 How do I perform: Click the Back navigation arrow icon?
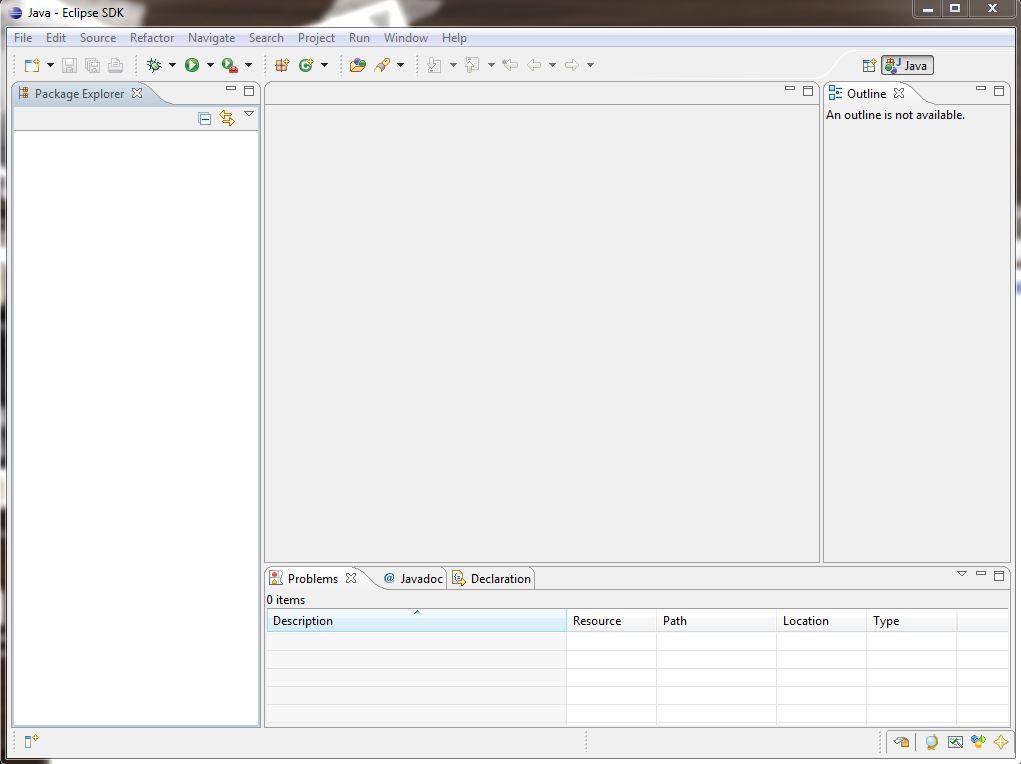pos(534,65)
